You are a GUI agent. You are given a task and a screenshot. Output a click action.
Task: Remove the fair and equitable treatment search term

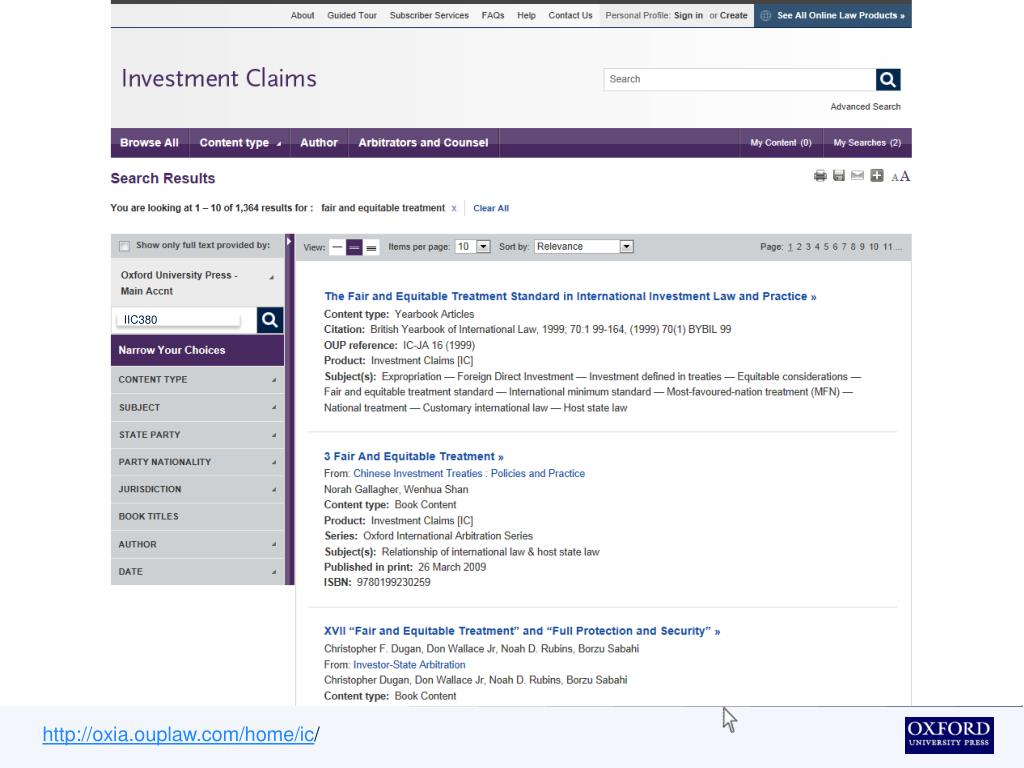tap(454, 208)
